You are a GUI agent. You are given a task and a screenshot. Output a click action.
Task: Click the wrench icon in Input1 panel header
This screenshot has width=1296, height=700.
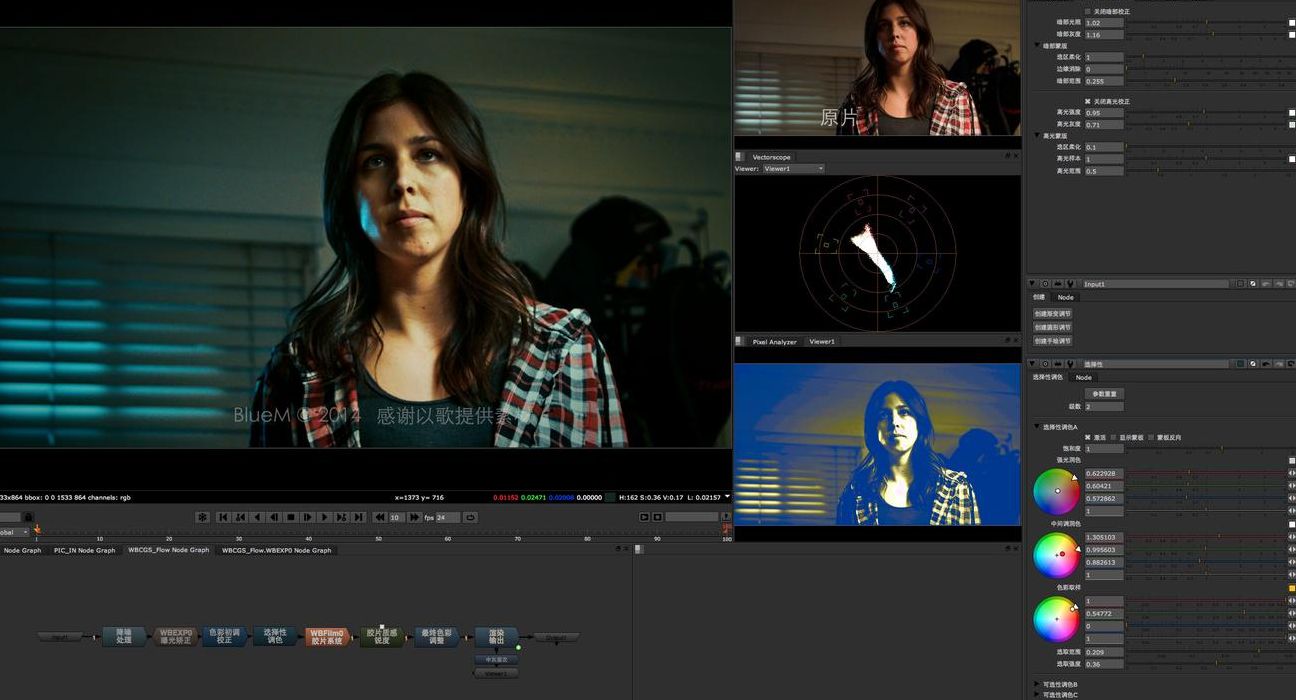tap(1070, 284)
